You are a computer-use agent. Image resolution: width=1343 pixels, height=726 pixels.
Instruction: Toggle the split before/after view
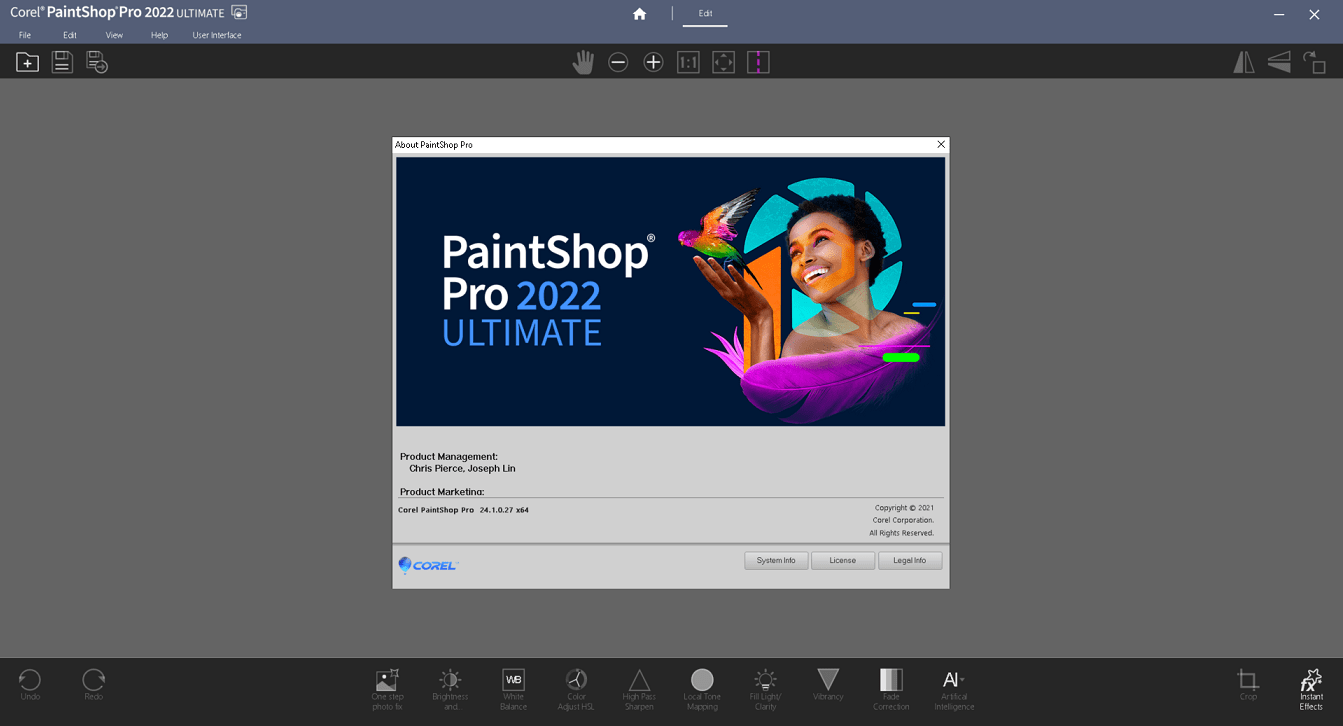(758, 62)
